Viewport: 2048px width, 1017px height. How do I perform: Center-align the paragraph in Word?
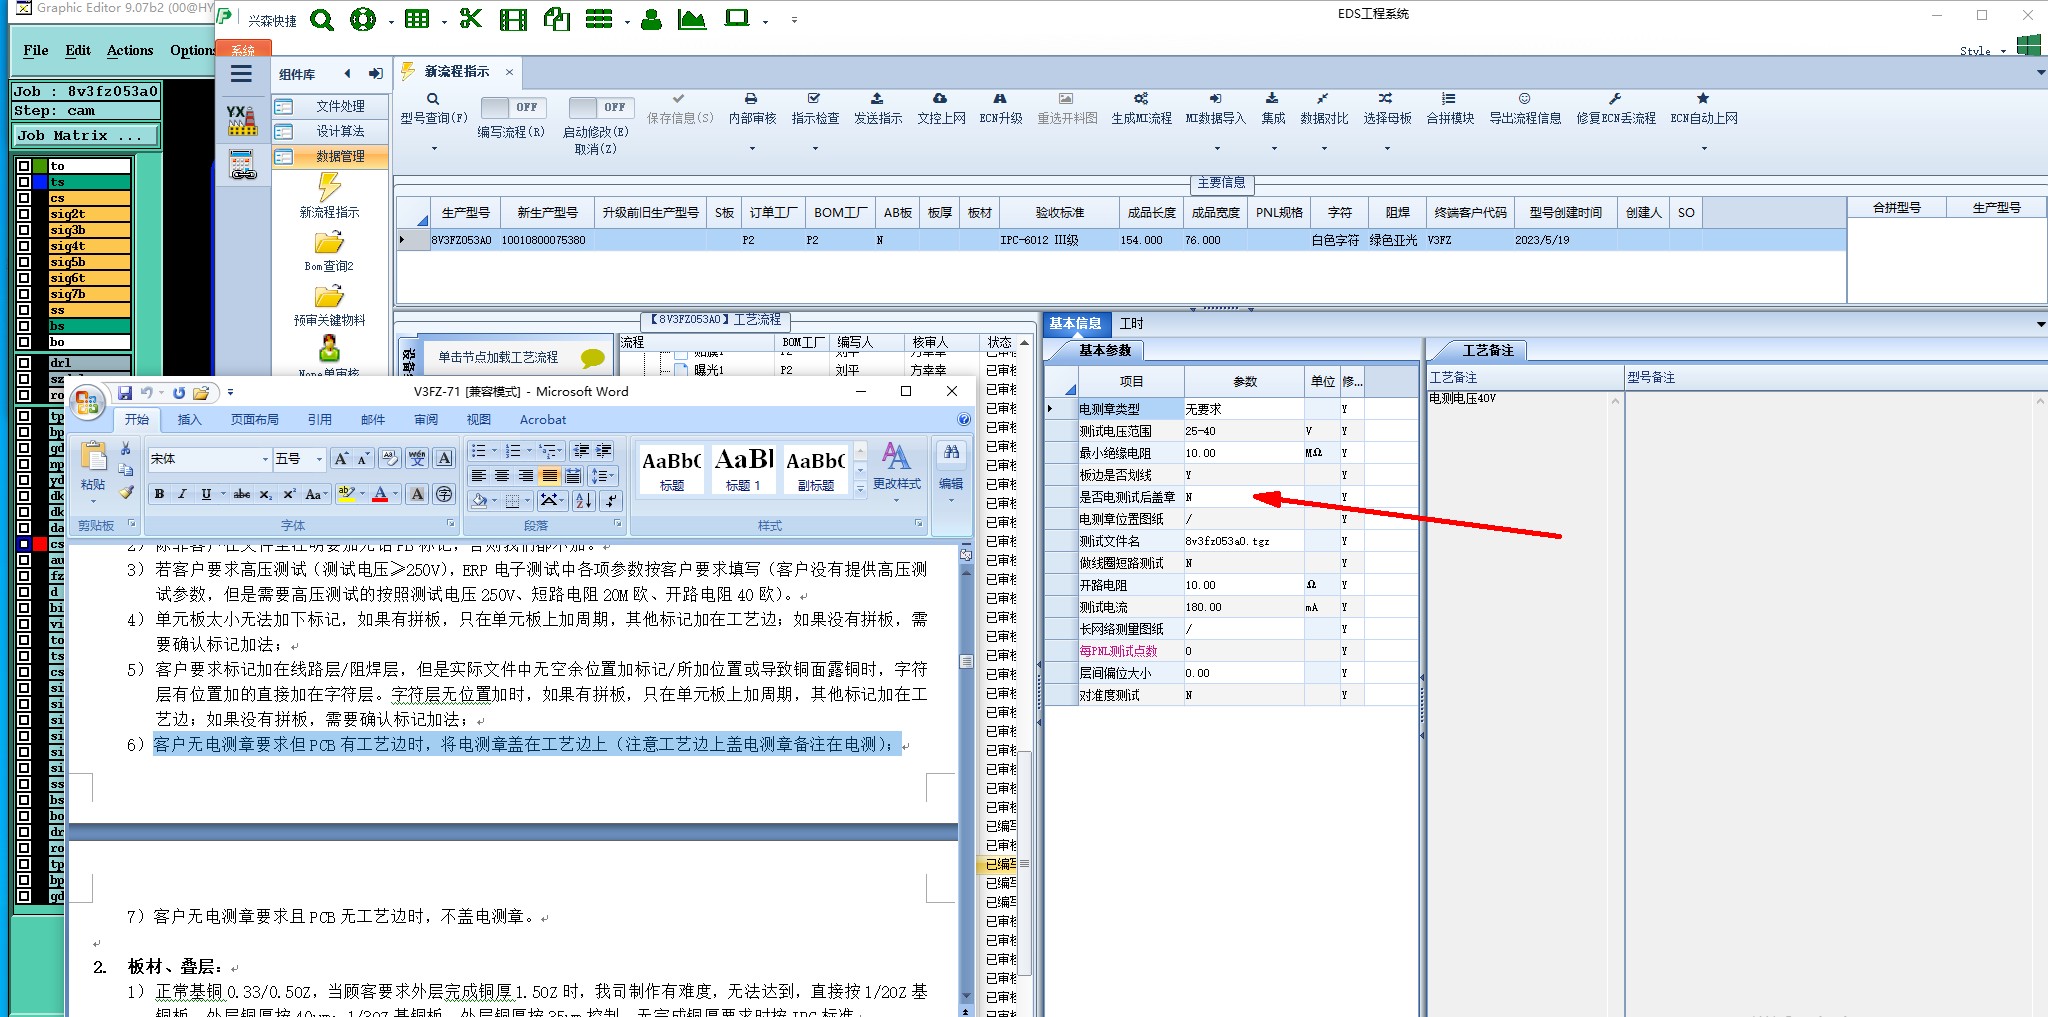(x=502, y=476)
